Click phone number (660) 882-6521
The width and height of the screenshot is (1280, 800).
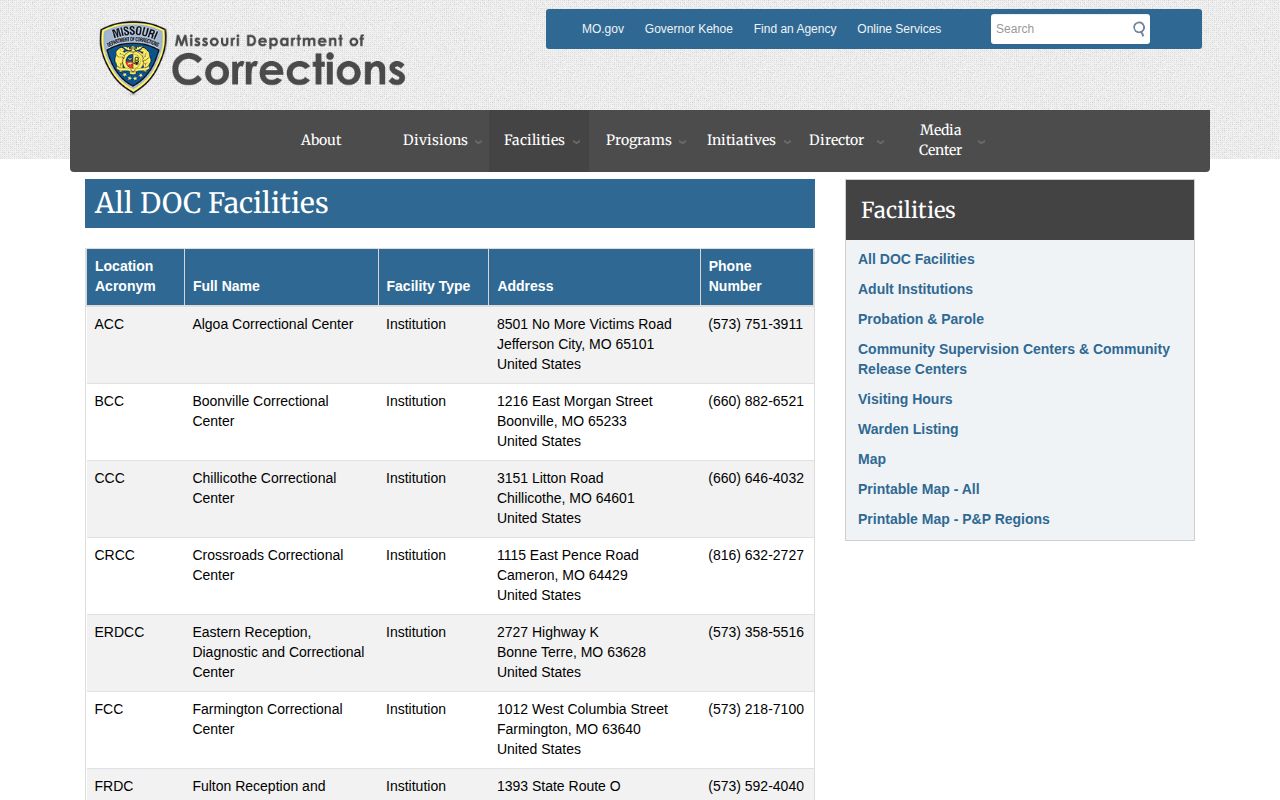click(x=756, y=401)
